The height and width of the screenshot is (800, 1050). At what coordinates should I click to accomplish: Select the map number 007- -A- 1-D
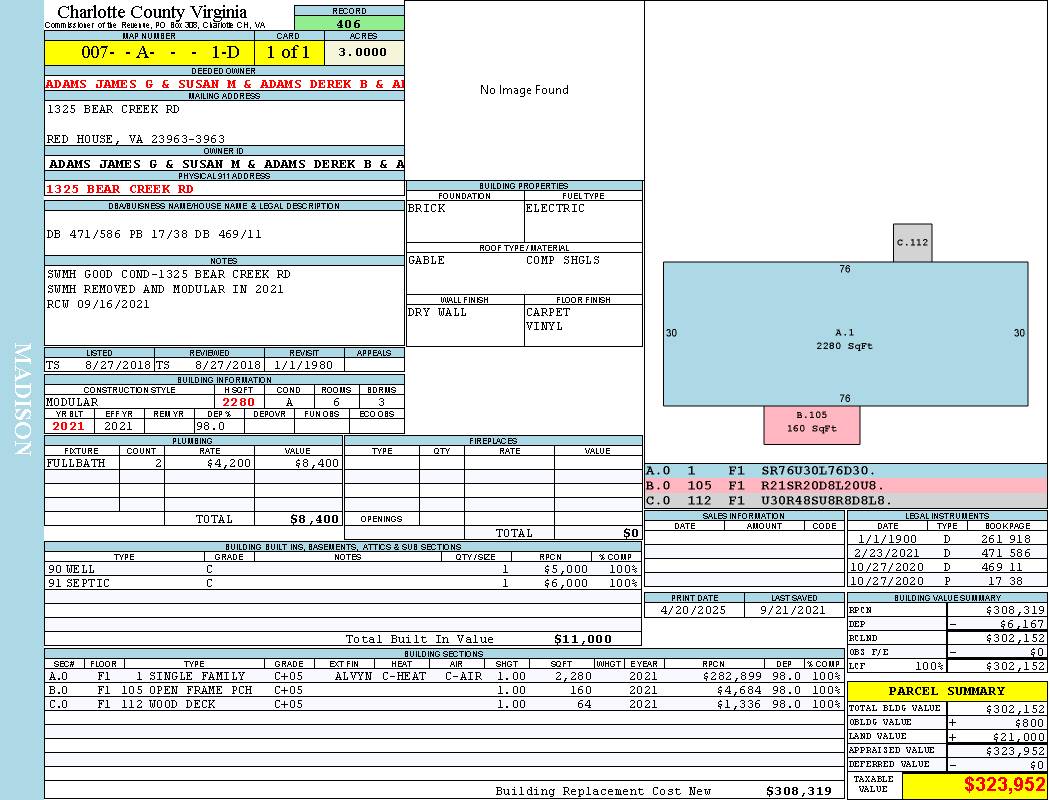(x=149, y=52)
